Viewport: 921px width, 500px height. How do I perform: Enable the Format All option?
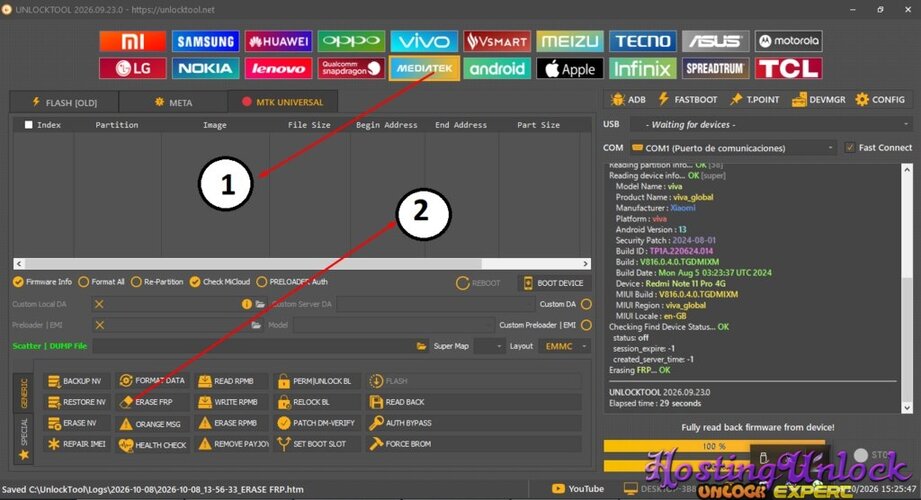tap(101, 282)
